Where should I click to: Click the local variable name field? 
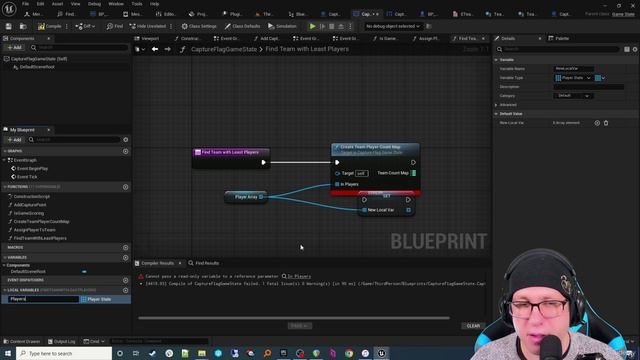tap(43, 299)
